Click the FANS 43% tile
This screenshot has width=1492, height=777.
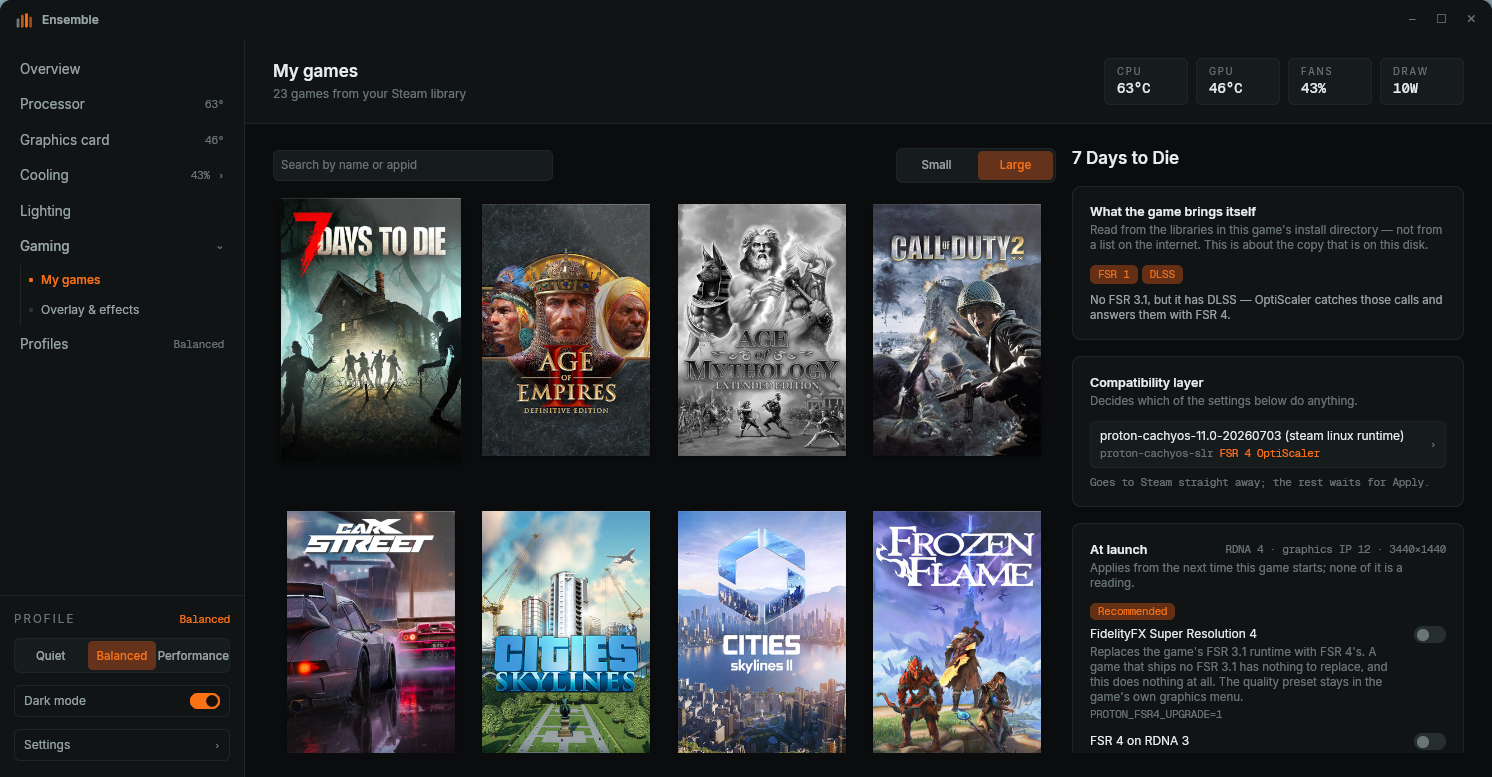(x=1330, y=81)
